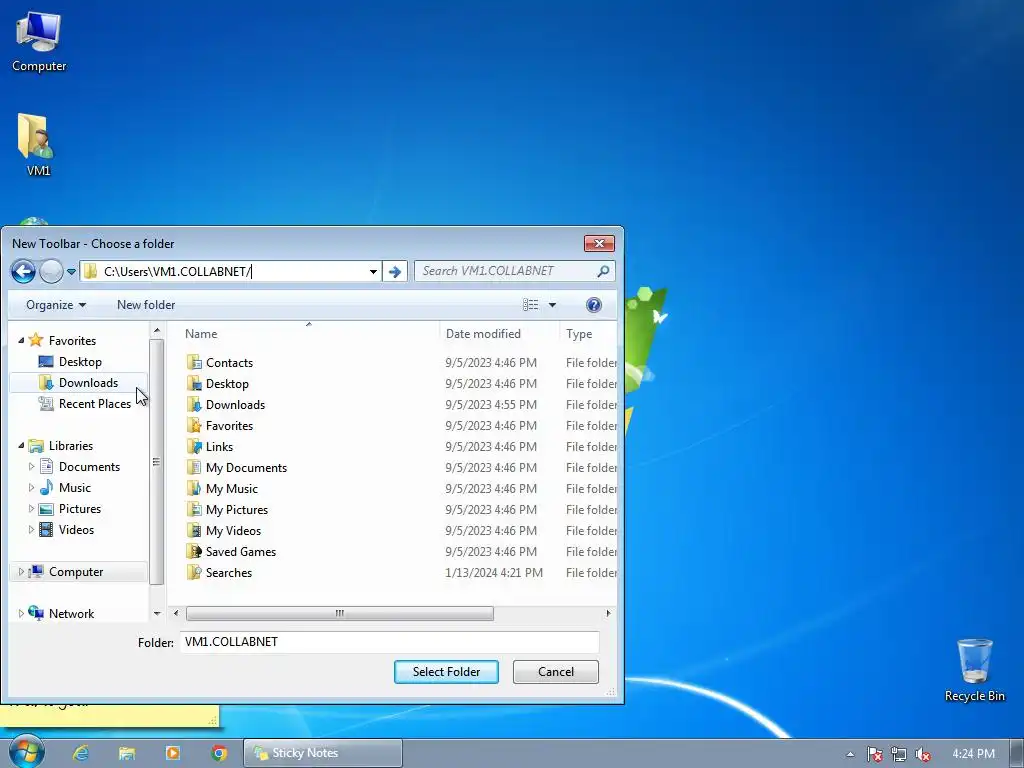Image resolution: width=1024 pixels, height=768 pixels.
Task: Select Downloads under Favorites
Action: click(x=88, y=383)
